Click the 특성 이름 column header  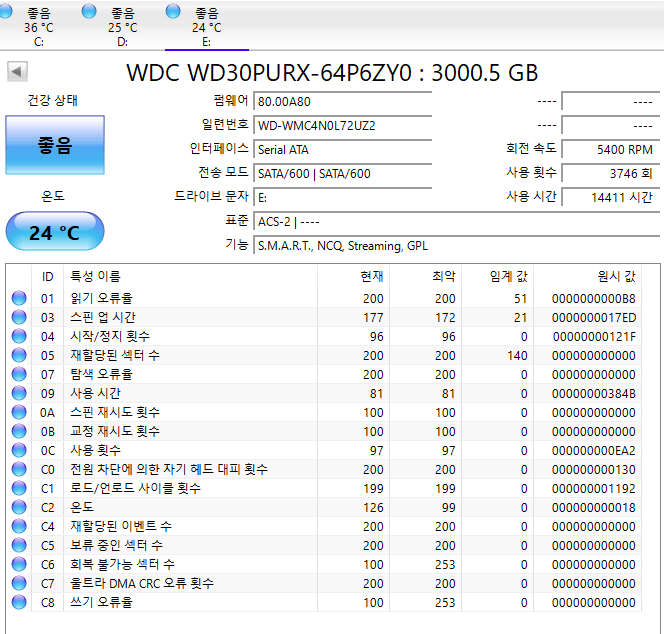coord(191,277)
